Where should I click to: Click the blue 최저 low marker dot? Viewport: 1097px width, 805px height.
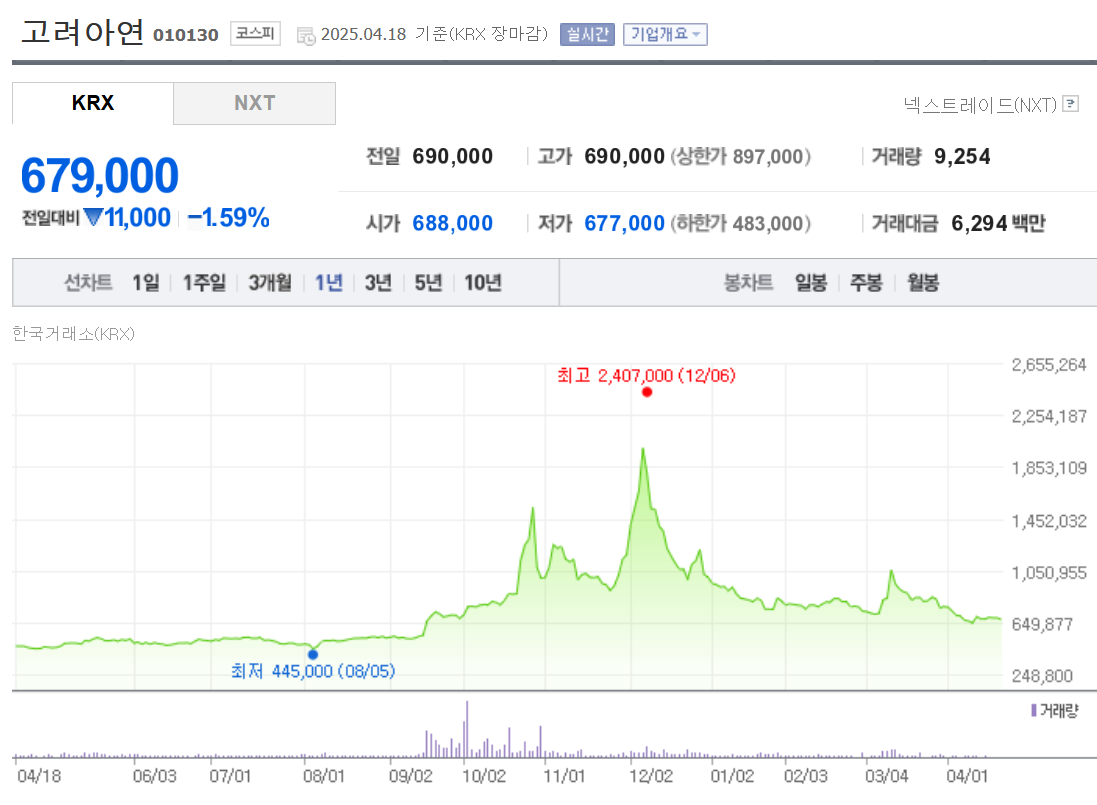point(313,655)
